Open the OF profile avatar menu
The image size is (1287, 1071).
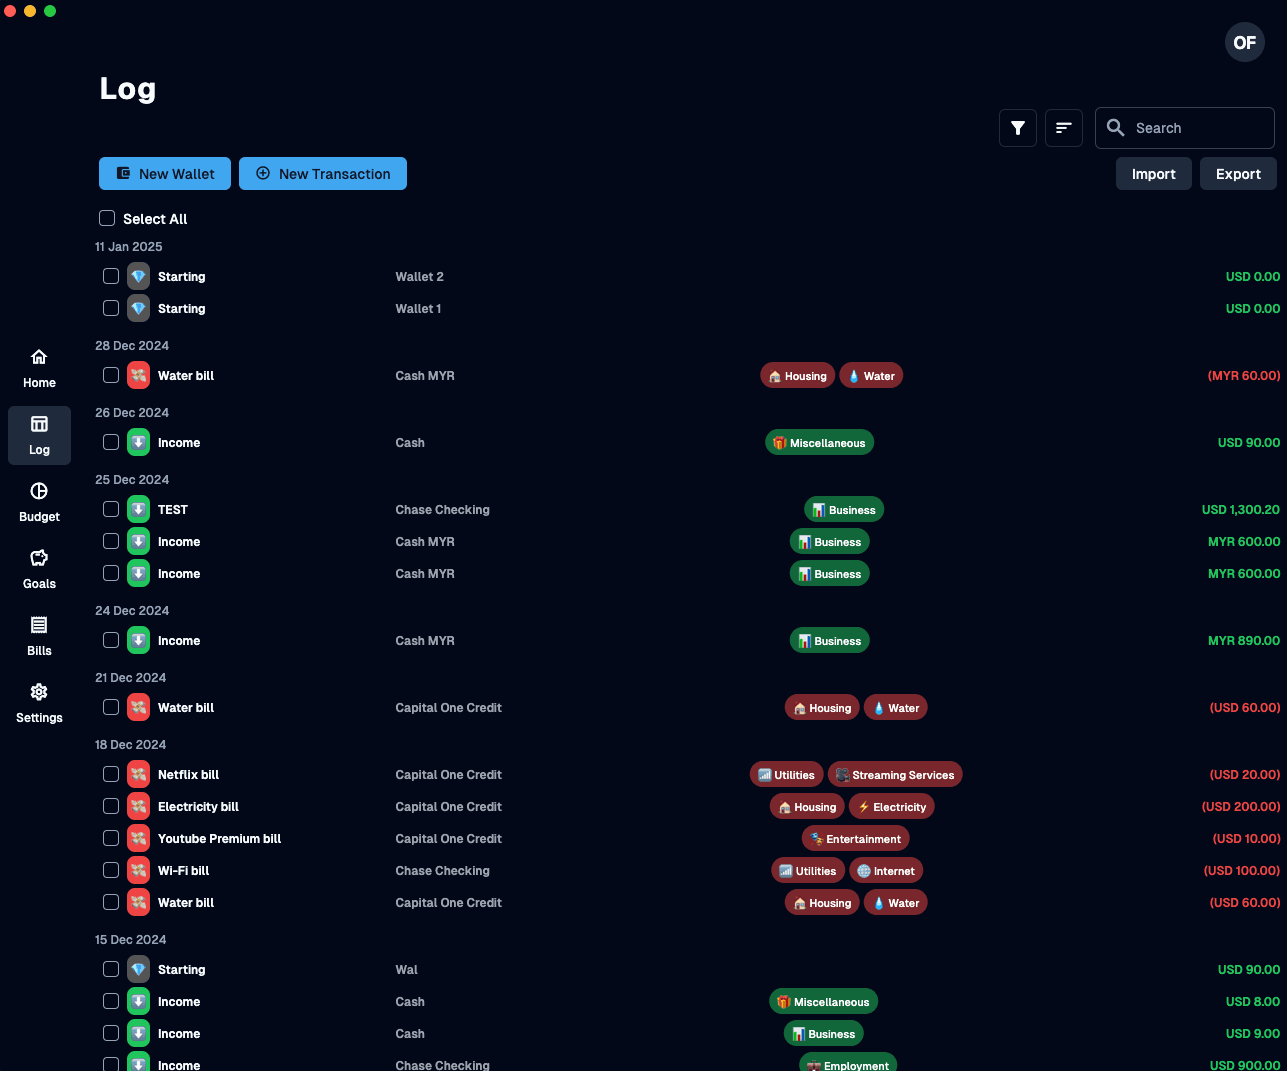pyautogui.click(x=1244, y=42)
